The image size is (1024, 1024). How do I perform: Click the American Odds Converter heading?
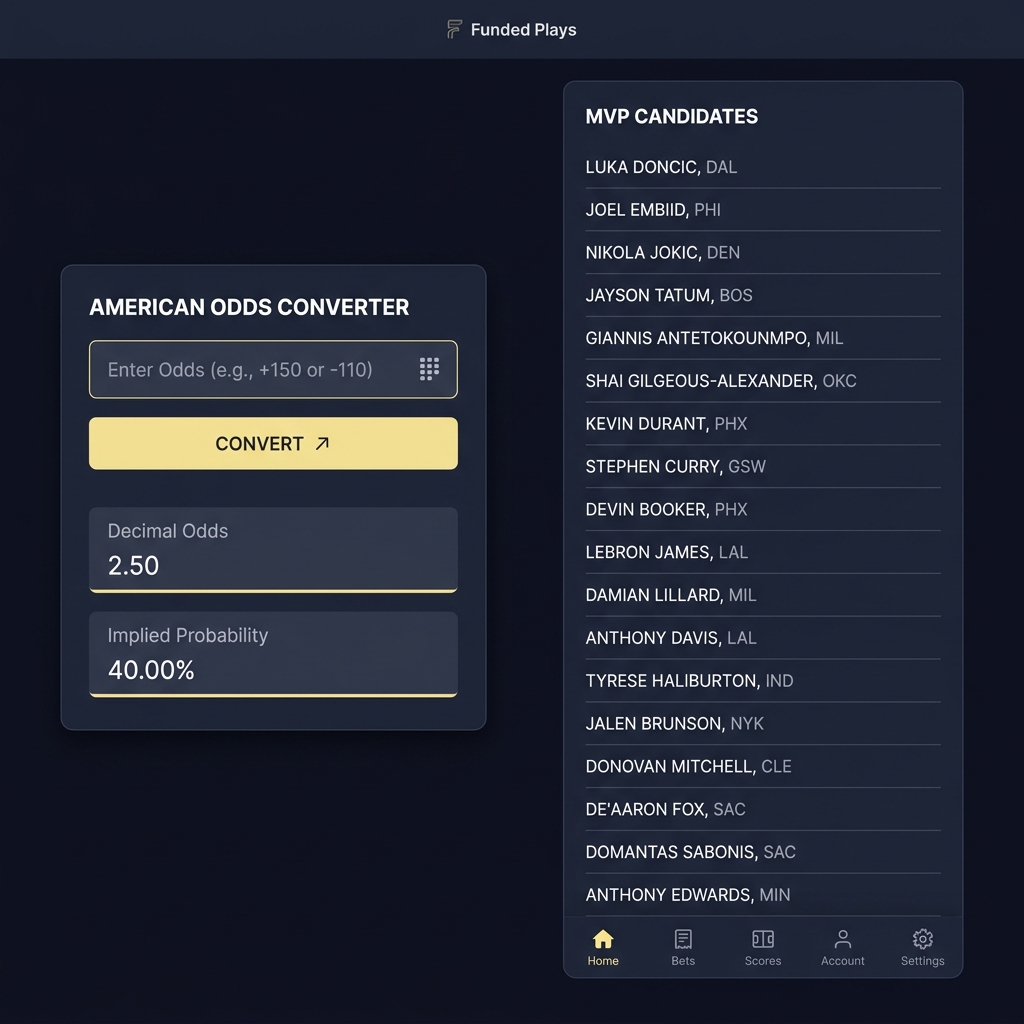(249, 307)
